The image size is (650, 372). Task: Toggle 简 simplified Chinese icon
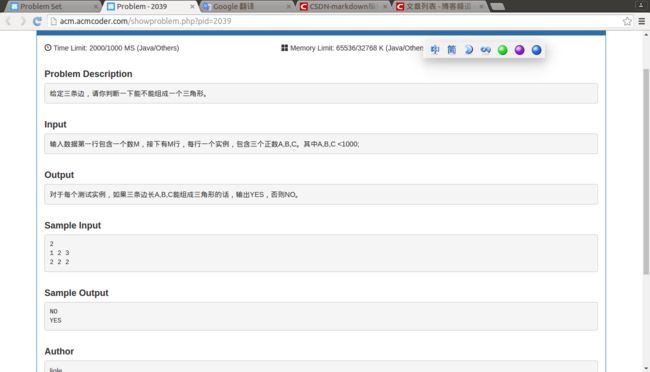tap(452, 50)
